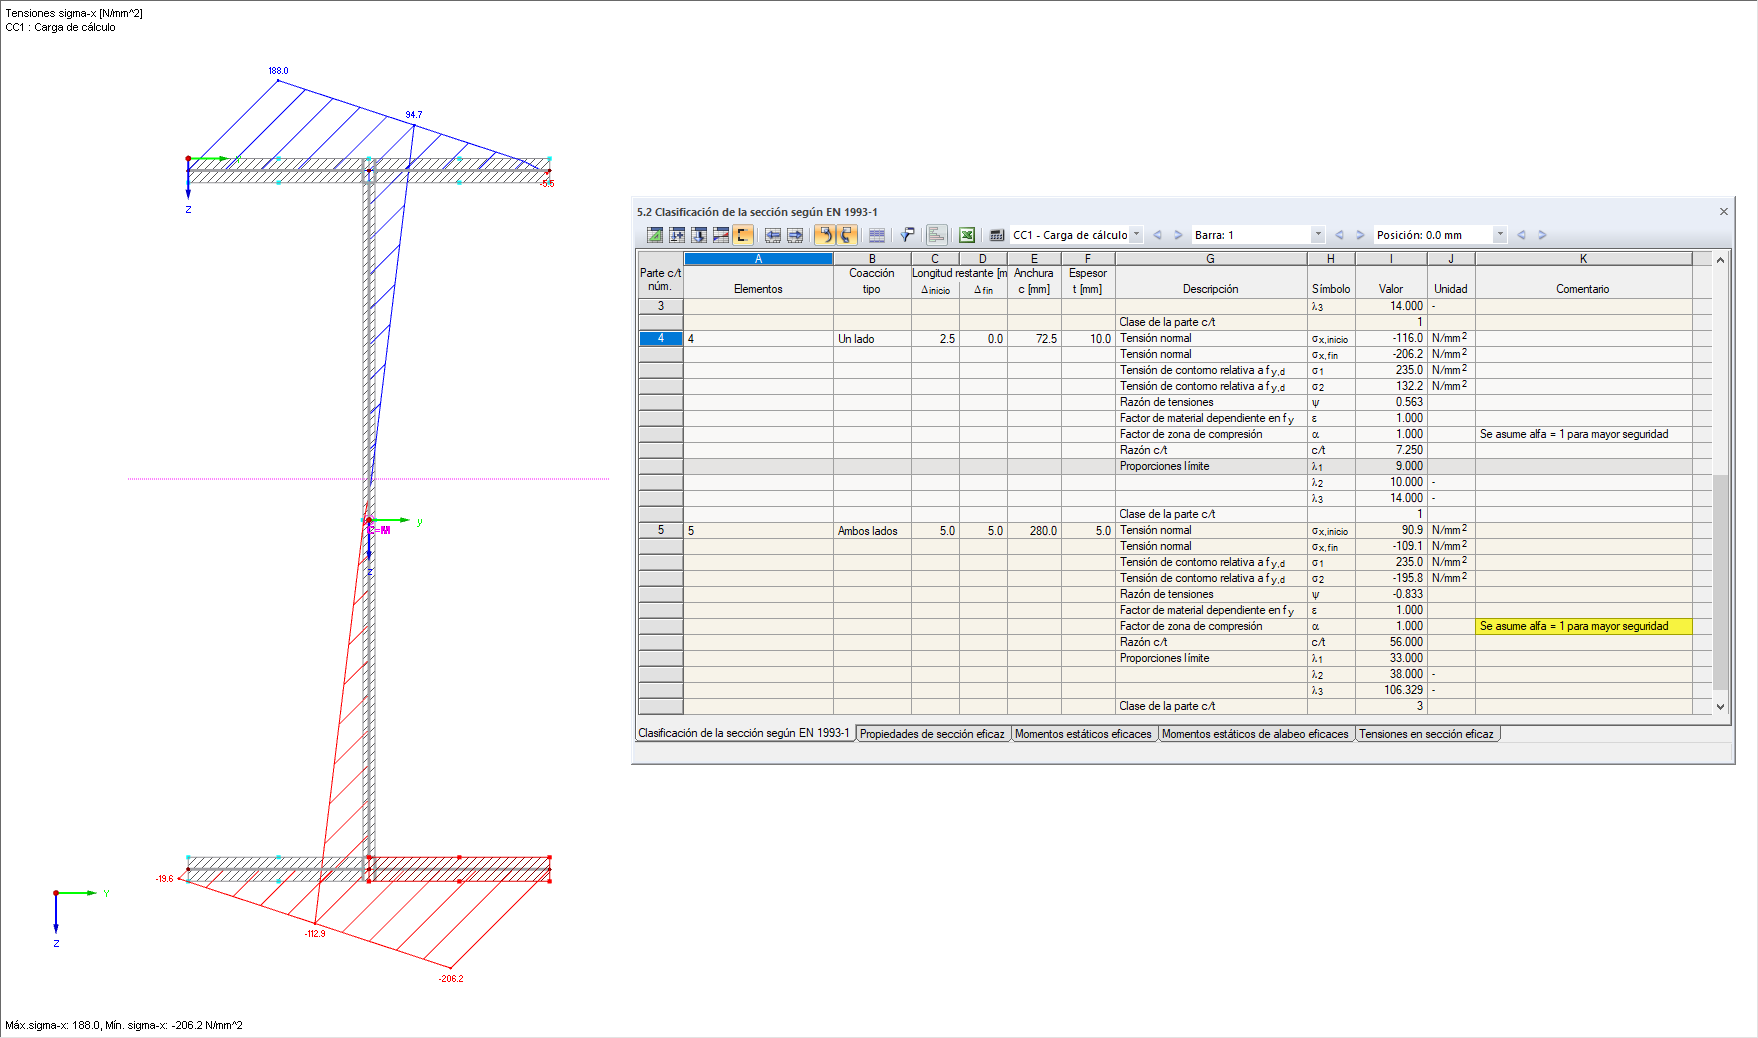Click the value cell '56.000'

pyautogui.click(x=1391, y=642)
